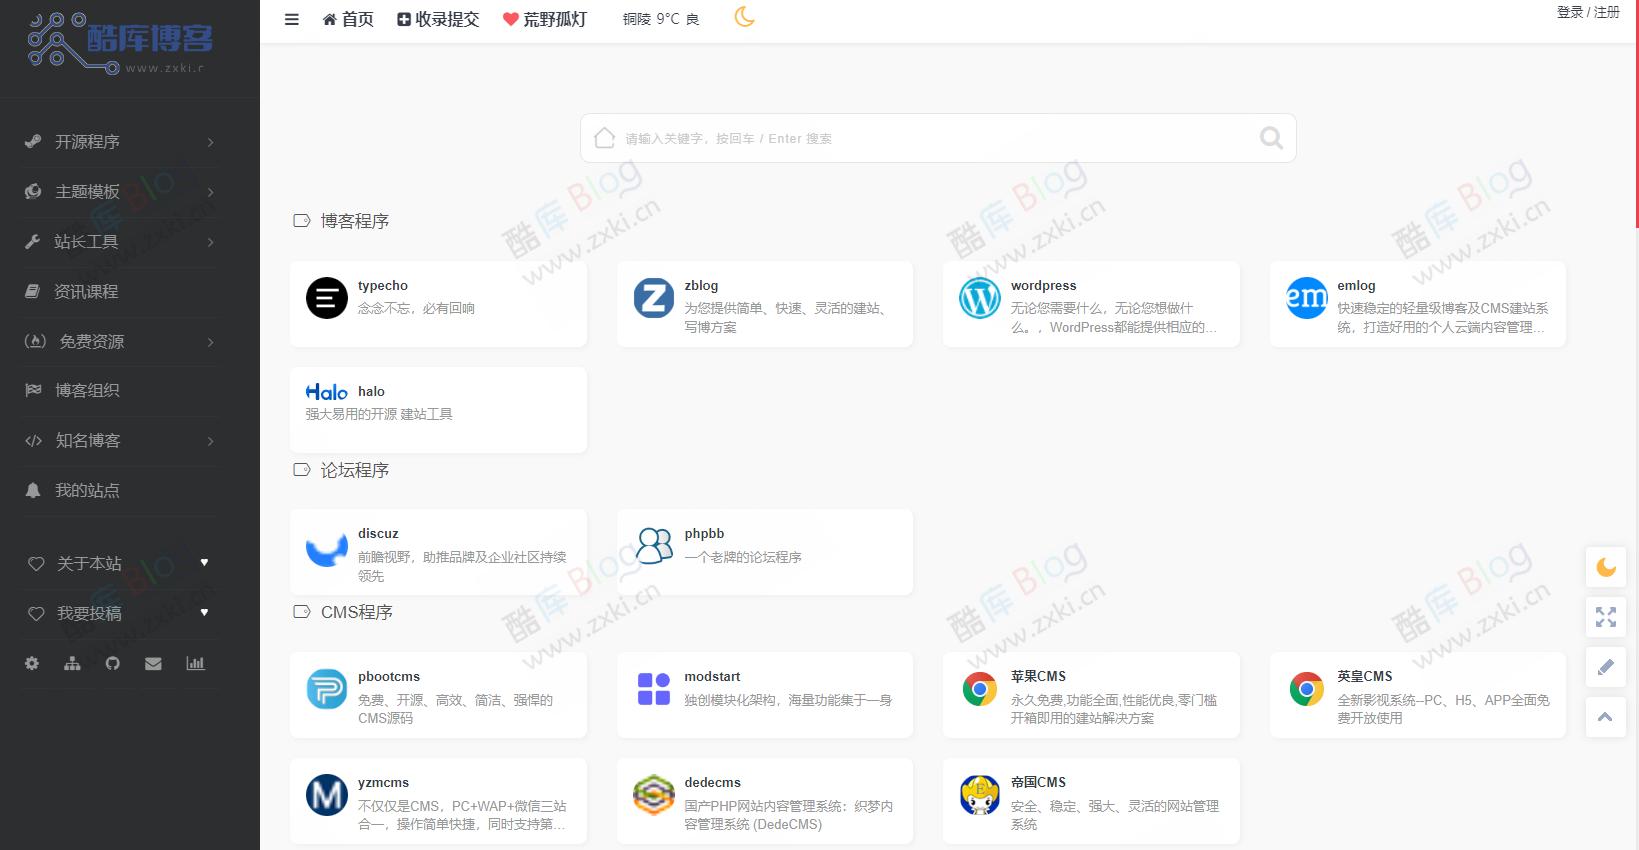
Task: Click the settings gear icon in sidebar footer
Action: [32, 663]
